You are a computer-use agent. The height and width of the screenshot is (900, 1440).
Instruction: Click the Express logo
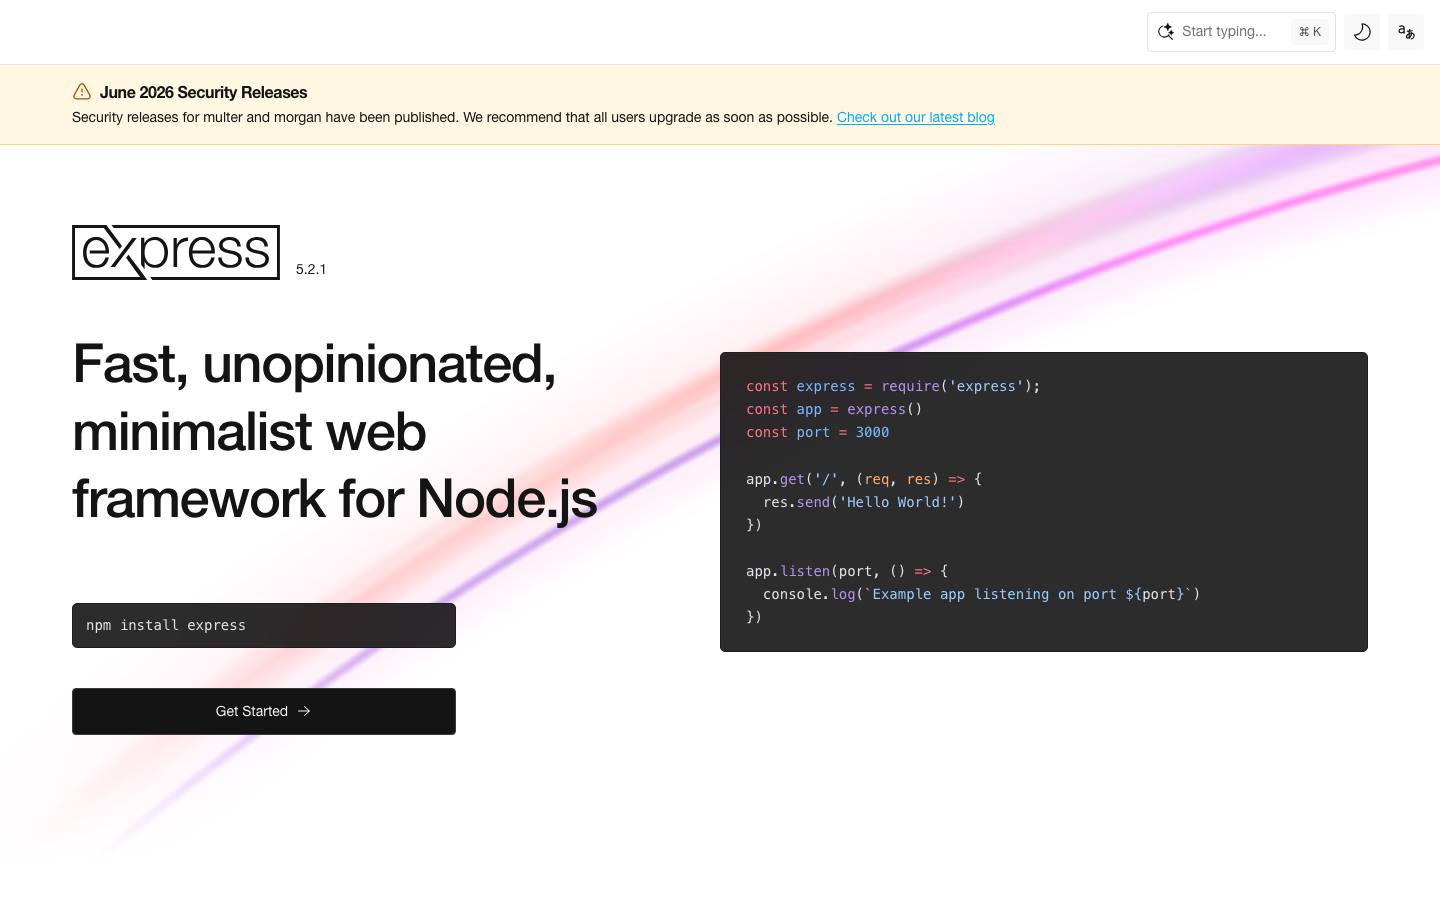coord(176,252)
